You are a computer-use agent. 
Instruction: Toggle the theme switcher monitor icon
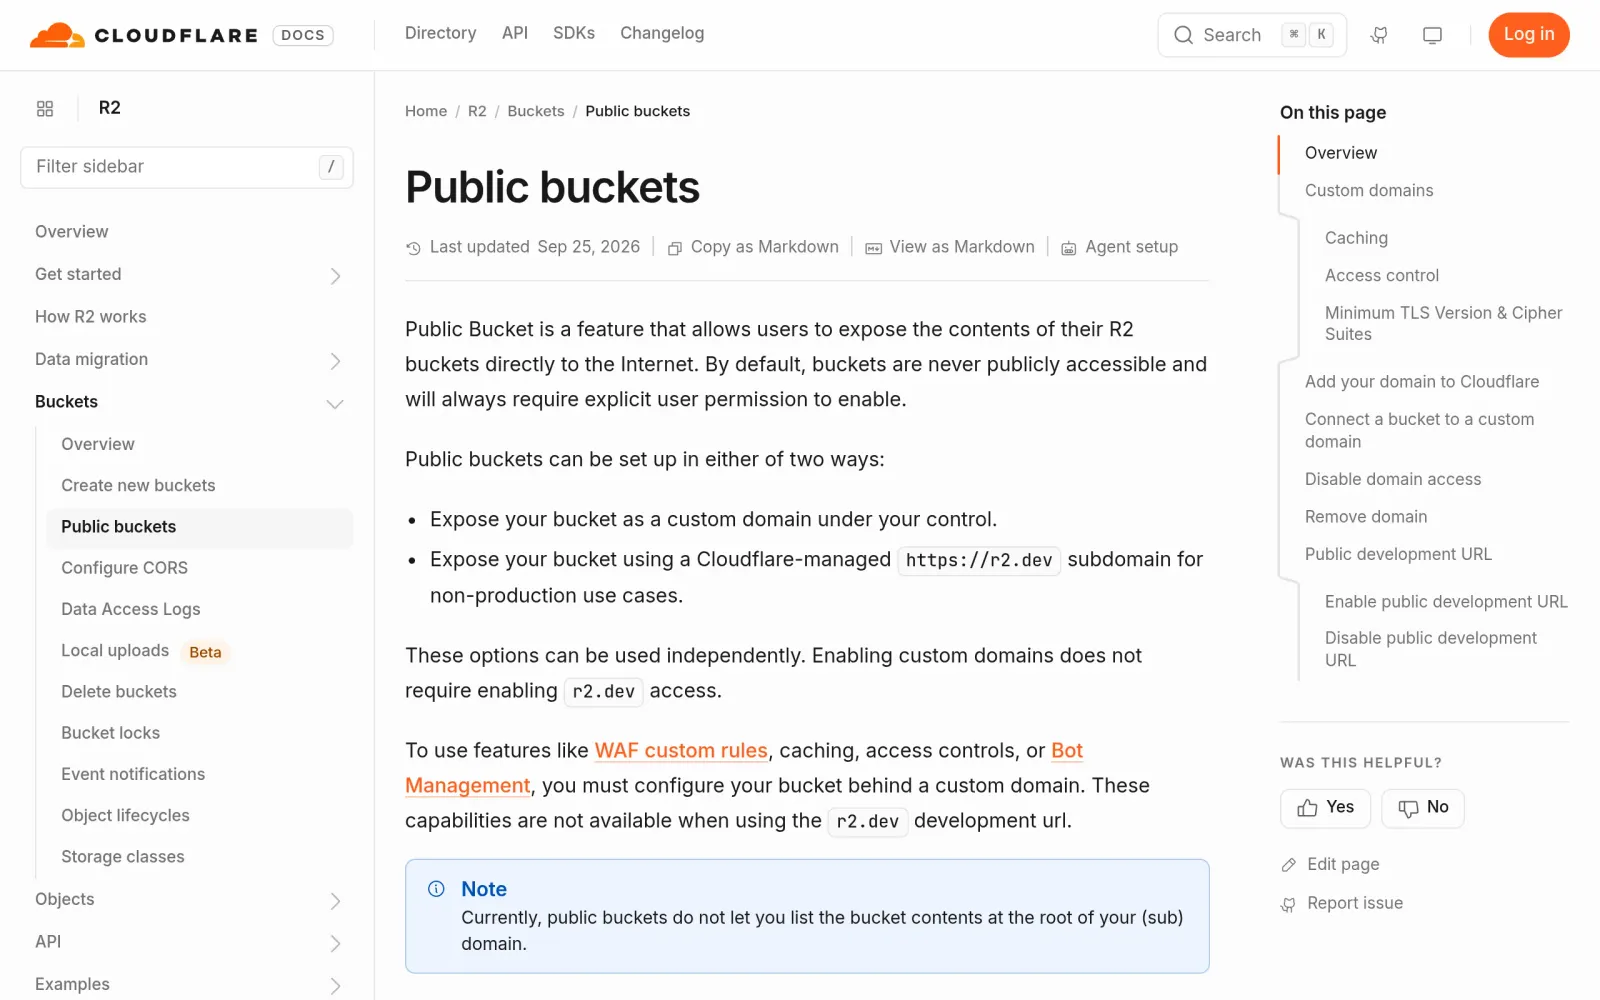(1432, 35)
